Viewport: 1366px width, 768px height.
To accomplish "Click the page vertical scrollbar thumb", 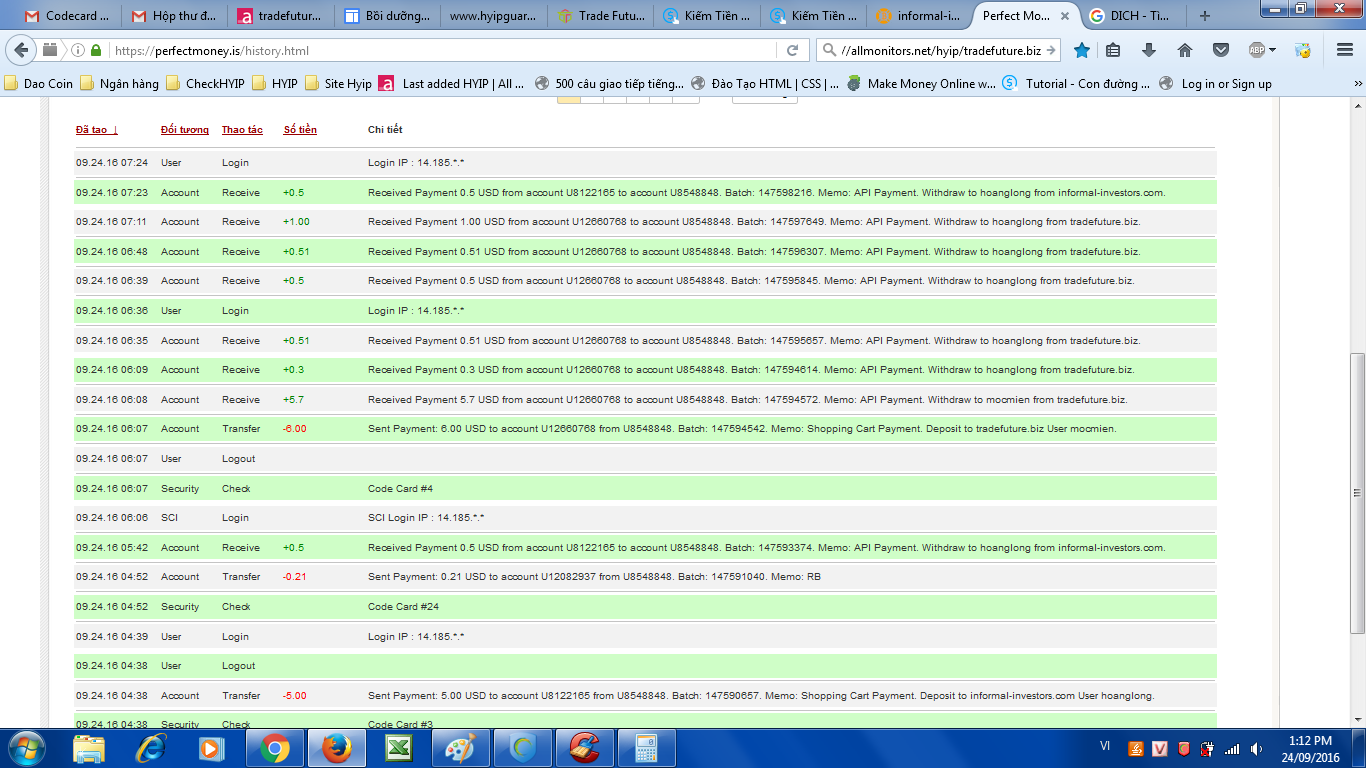I will [1357, 492].
